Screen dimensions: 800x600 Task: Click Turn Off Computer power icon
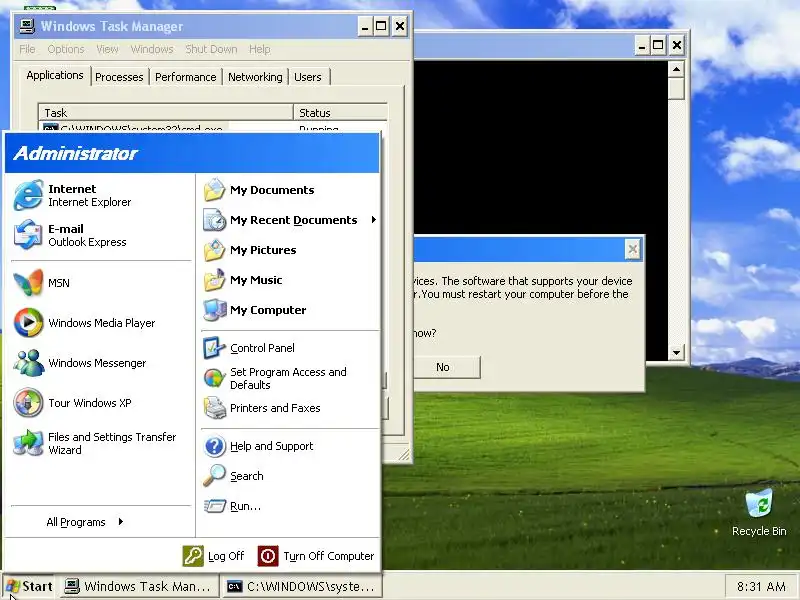[268, 556]
